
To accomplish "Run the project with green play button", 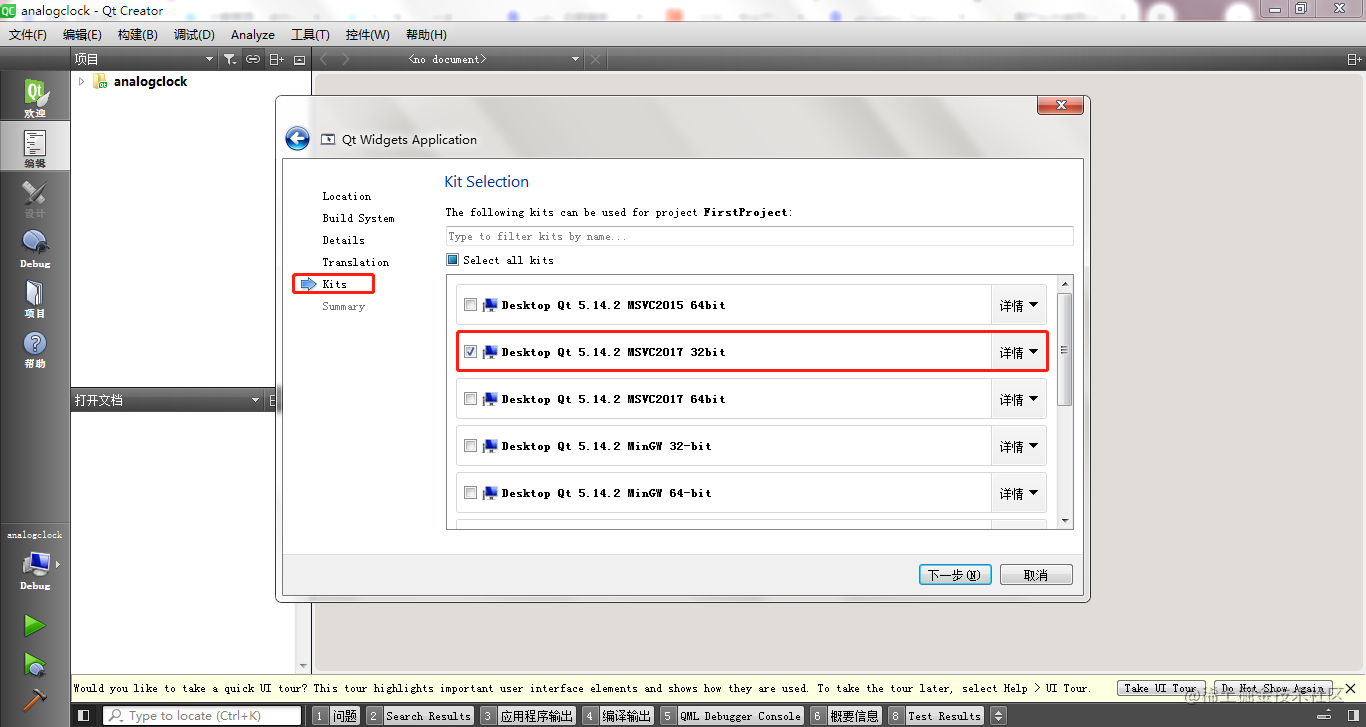I will 35,626.
